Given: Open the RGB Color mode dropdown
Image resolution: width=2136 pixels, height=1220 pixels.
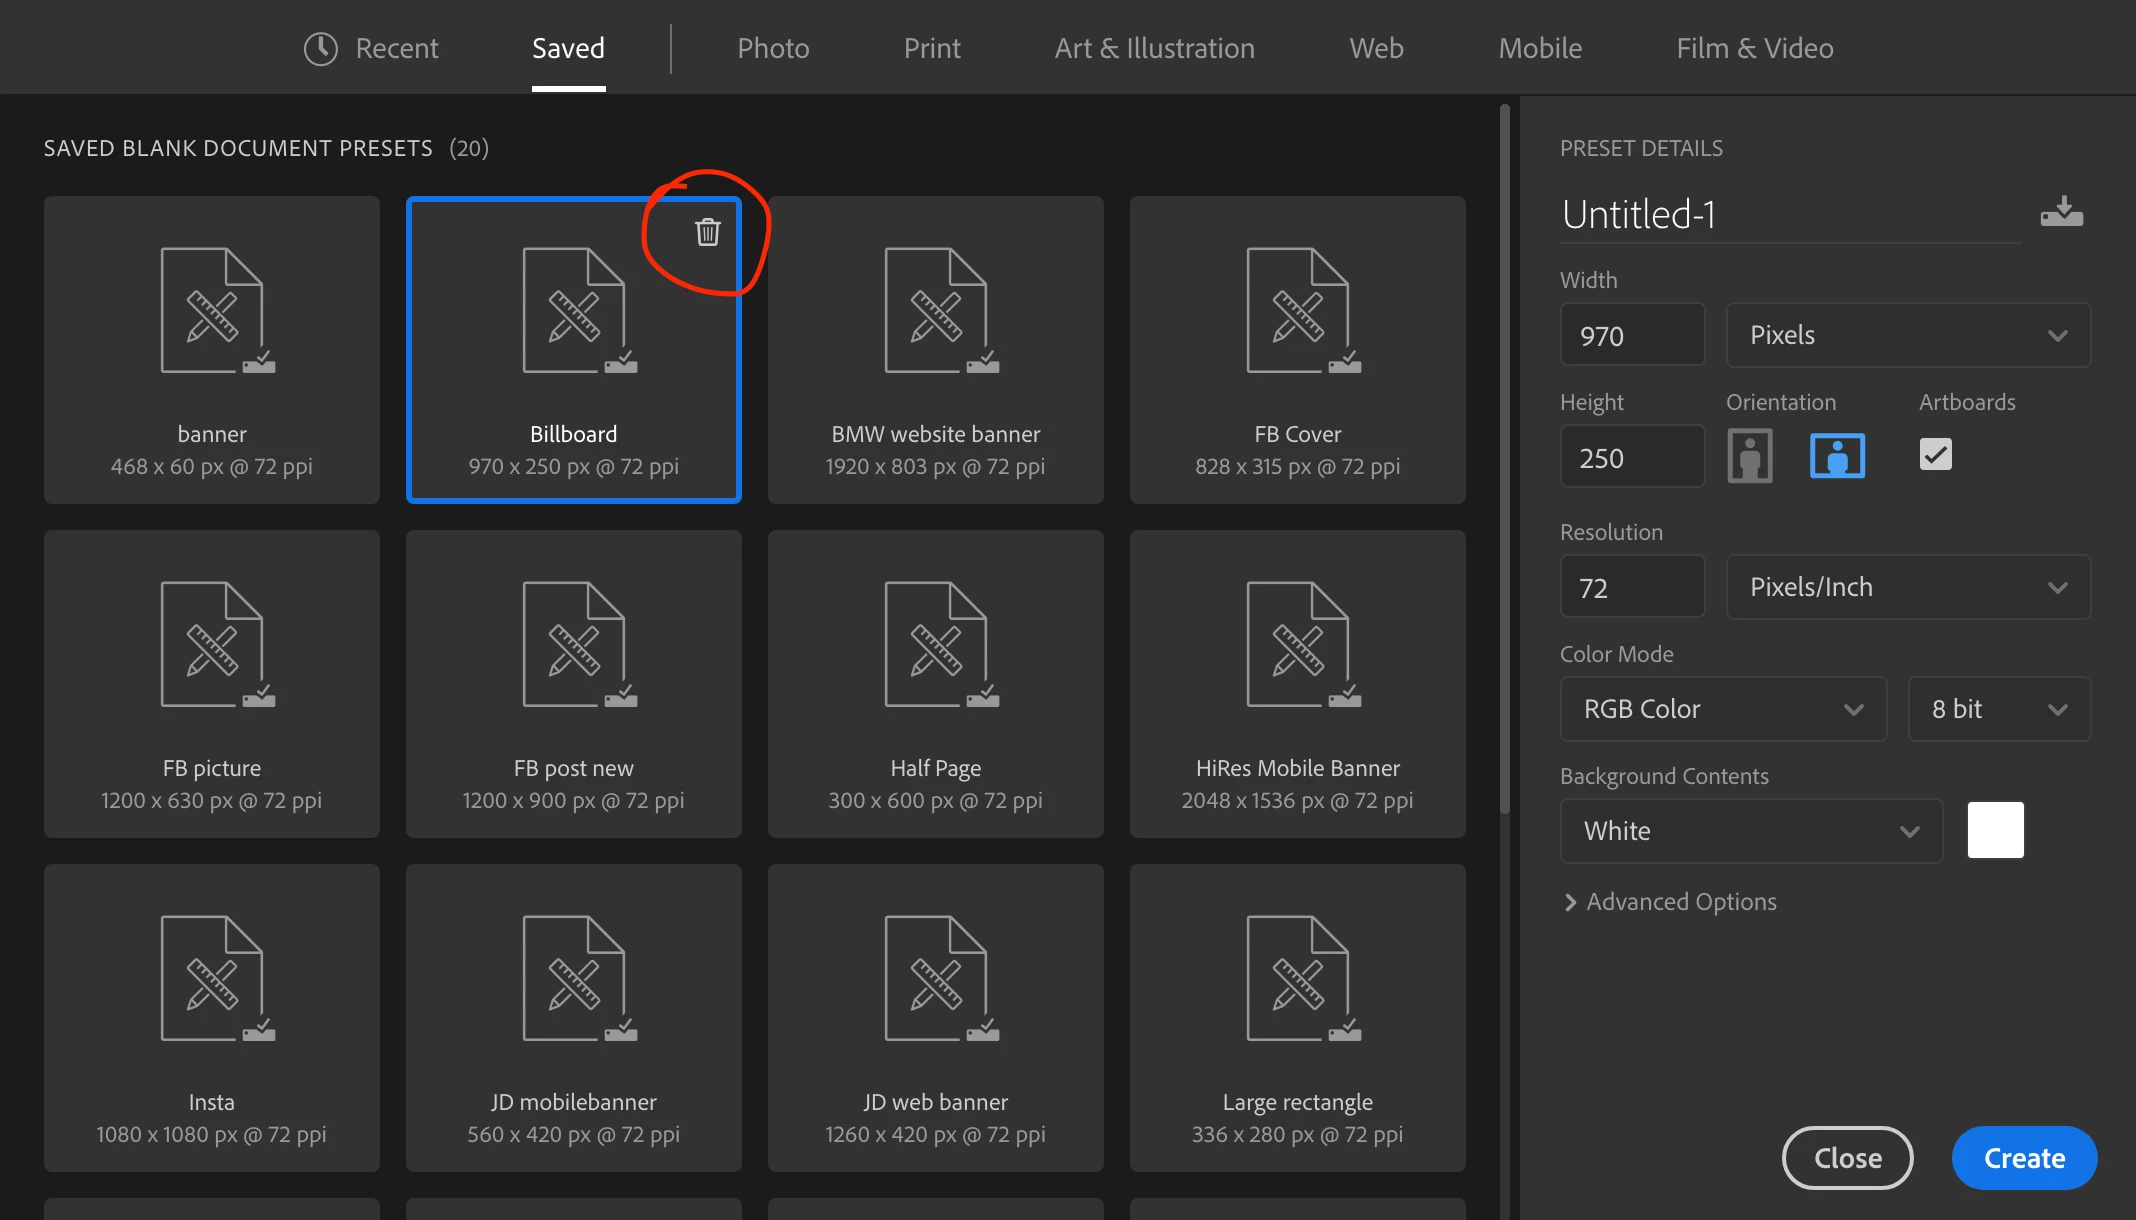Looking at the screenshot, I should coord(1722,709).
